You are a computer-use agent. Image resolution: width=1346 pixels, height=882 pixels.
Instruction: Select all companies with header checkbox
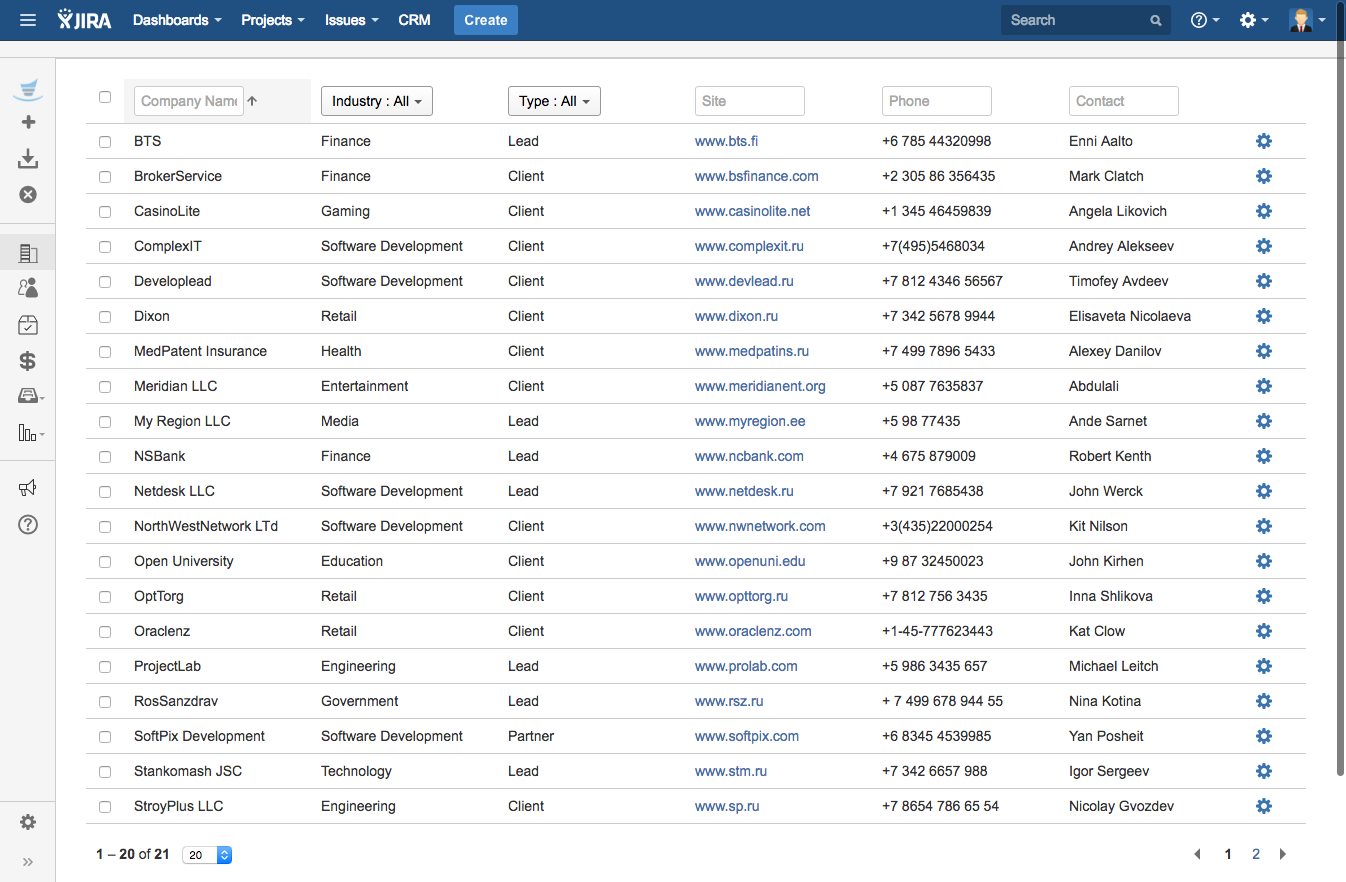(105, 97)
